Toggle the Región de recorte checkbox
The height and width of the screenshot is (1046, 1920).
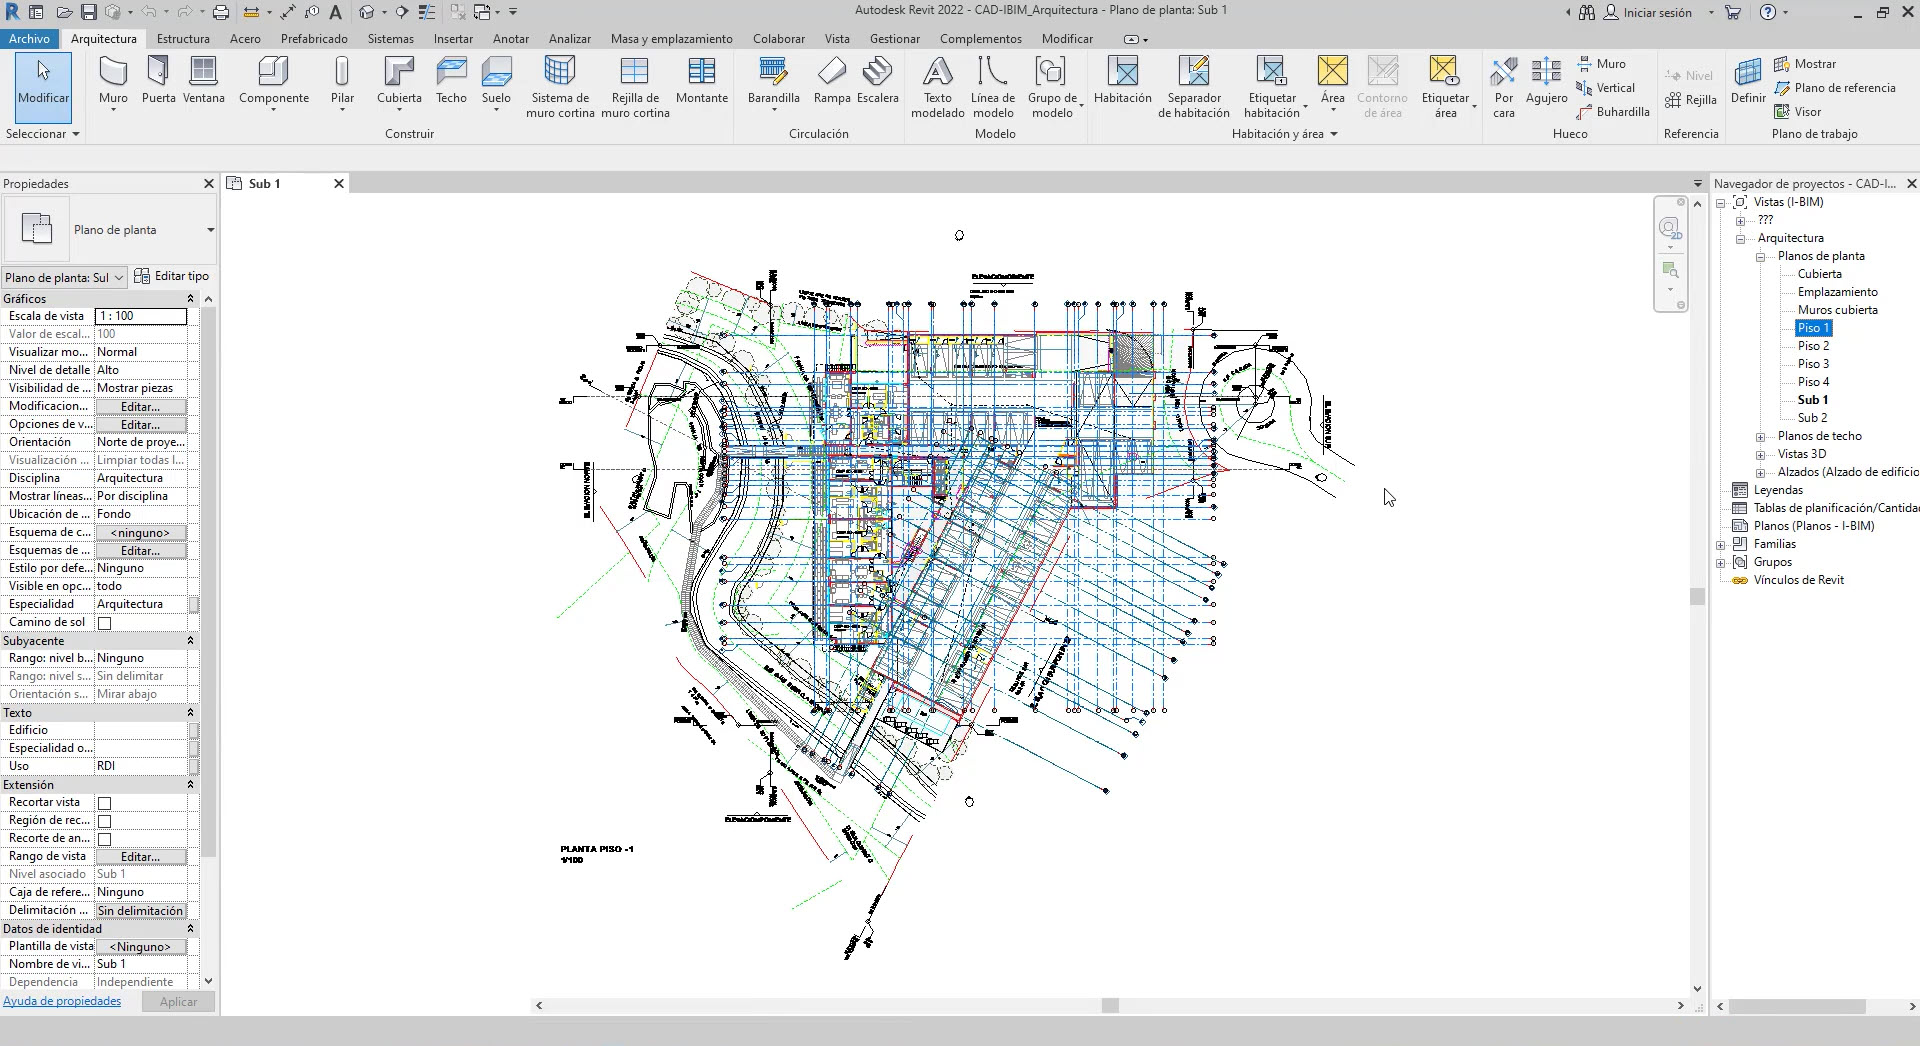(x=104, y=821)
